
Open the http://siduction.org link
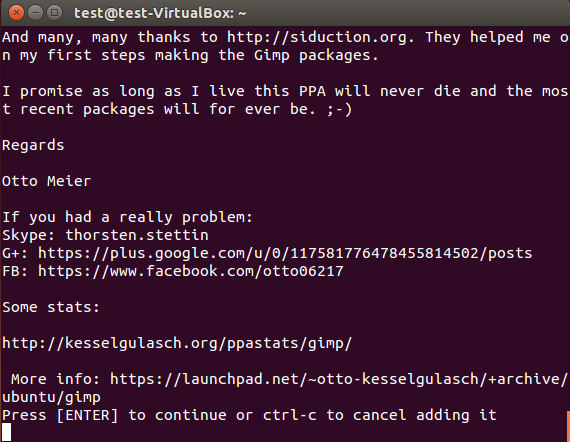[x=317, y=37]
